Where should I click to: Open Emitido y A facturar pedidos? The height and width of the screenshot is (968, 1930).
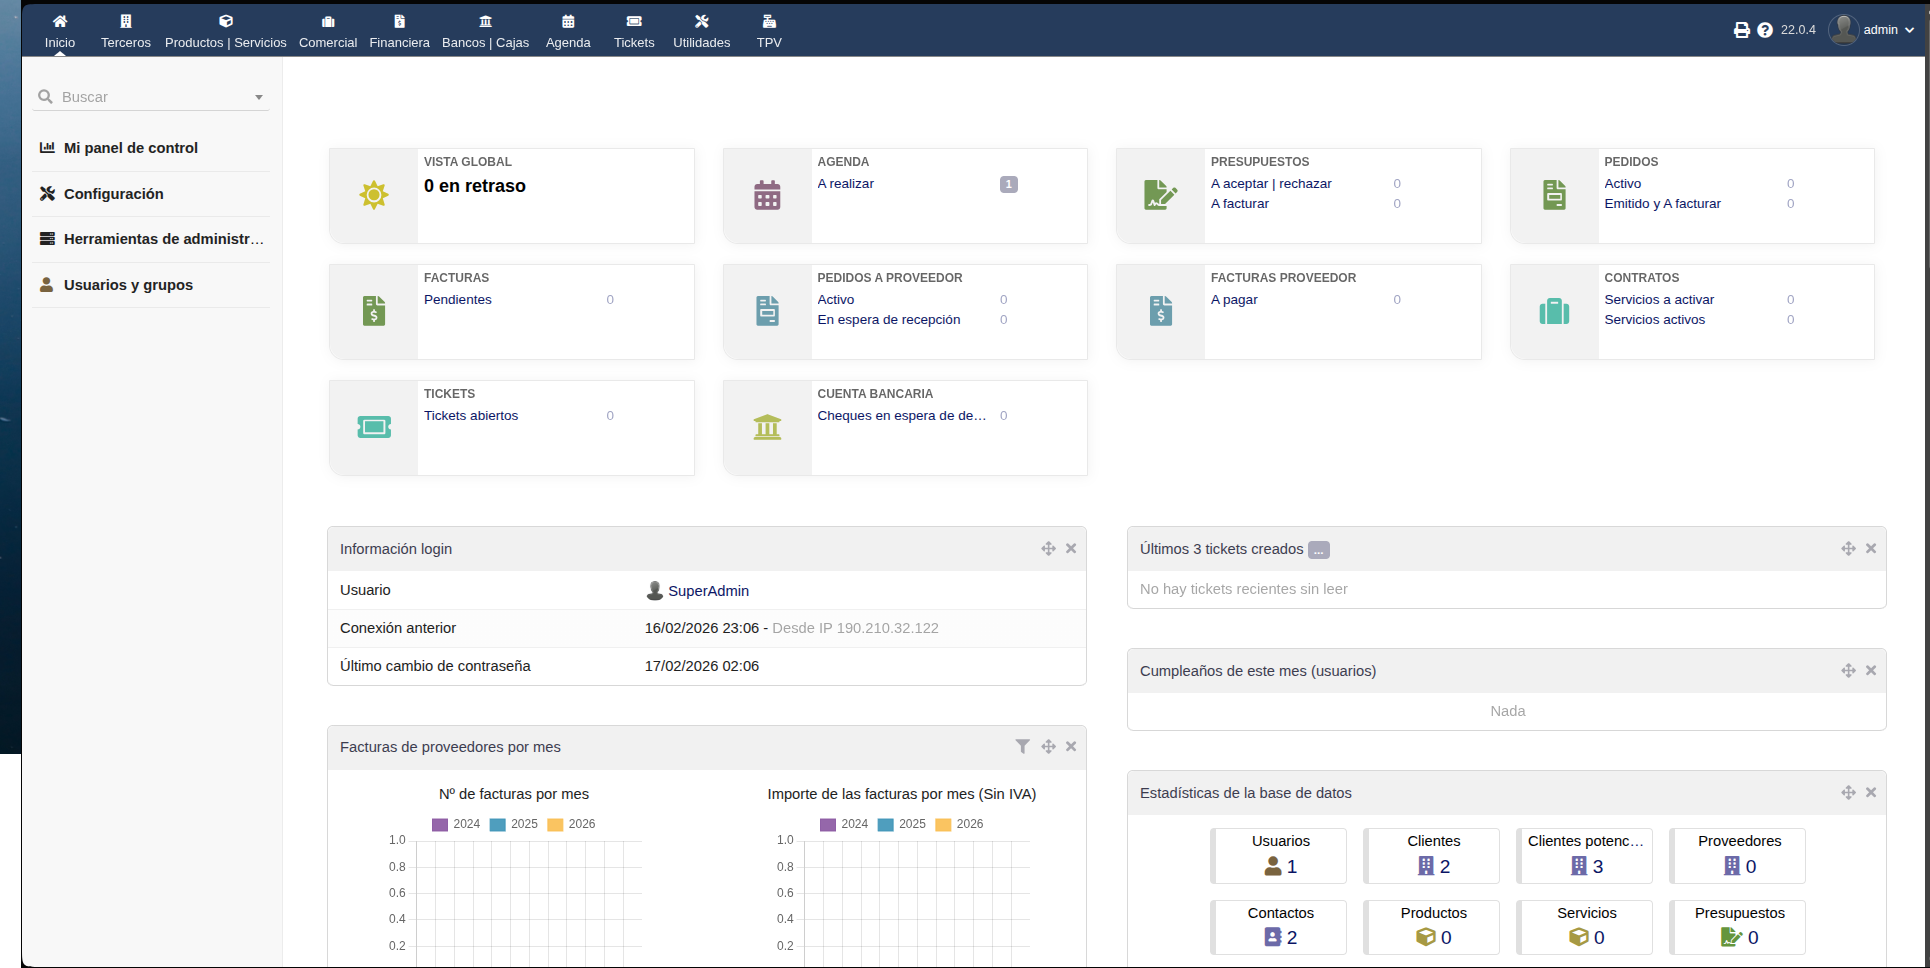pos(1662,204)
